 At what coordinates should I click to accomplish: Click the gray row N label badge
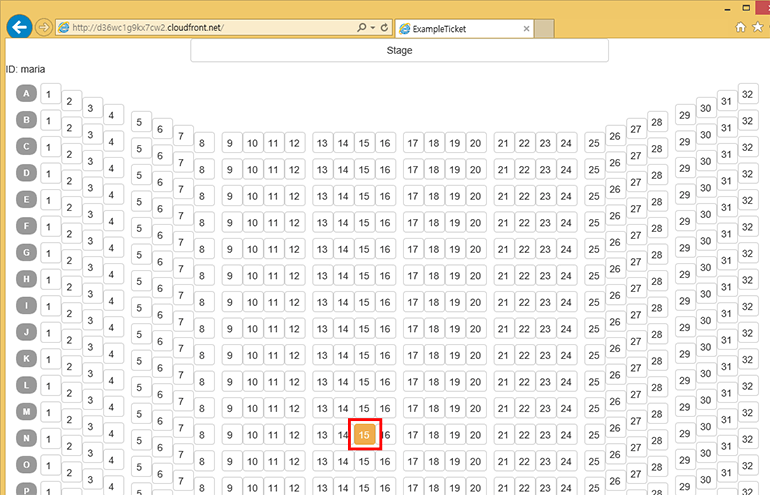point(26,438)
